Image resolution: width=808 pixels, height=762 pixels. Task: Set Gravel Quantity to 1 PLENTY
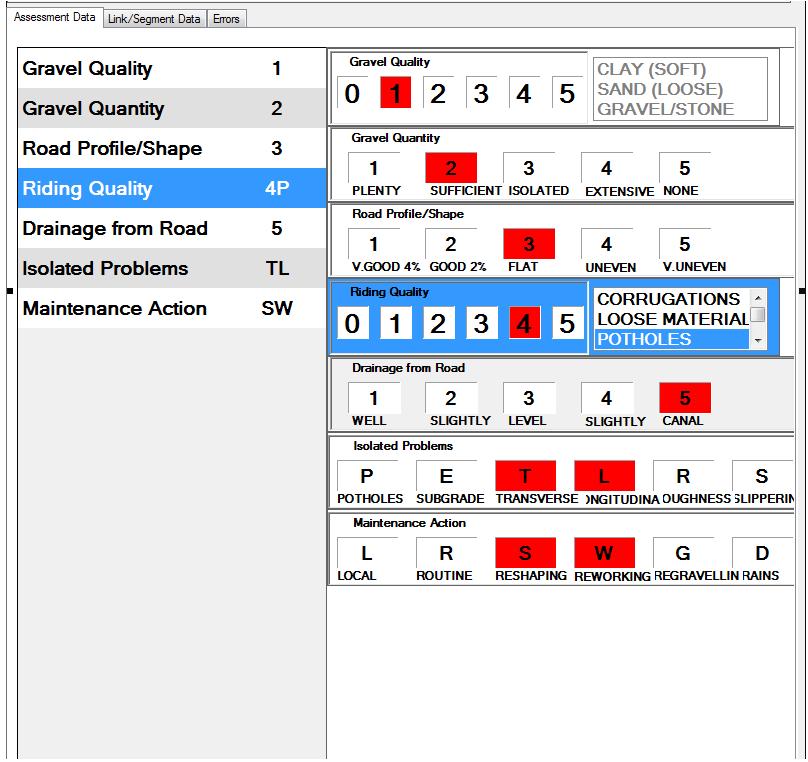[374, 169]
